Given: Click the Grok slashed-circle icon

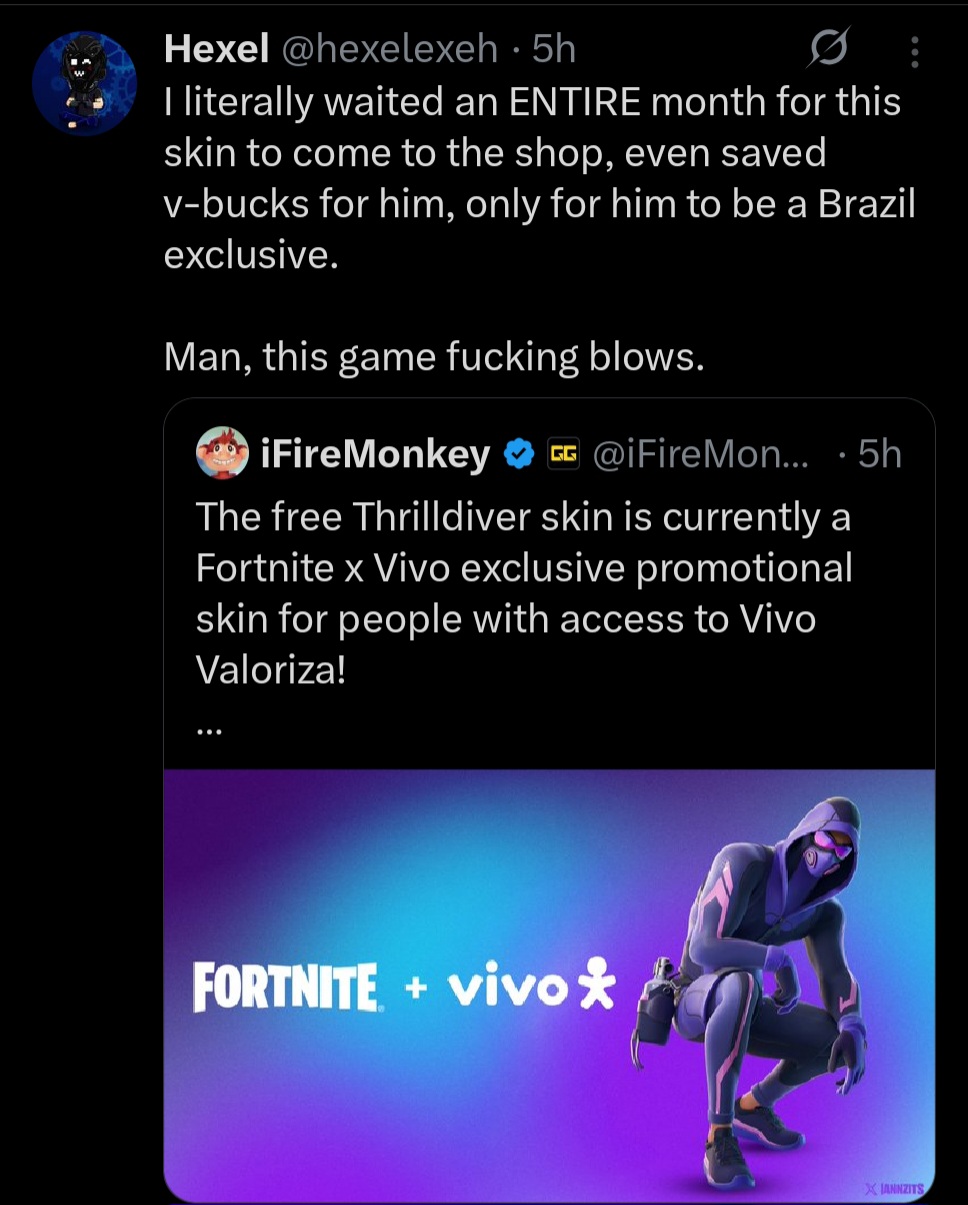Looking at the screenshot, I should point(829,49).
